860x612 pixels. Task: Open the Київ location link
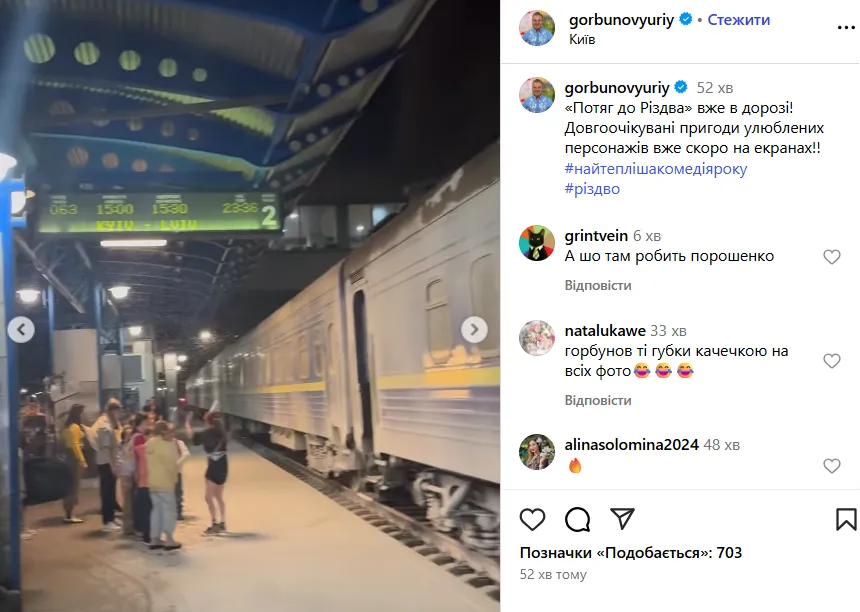pyautogui.click(x=582, y=39)
